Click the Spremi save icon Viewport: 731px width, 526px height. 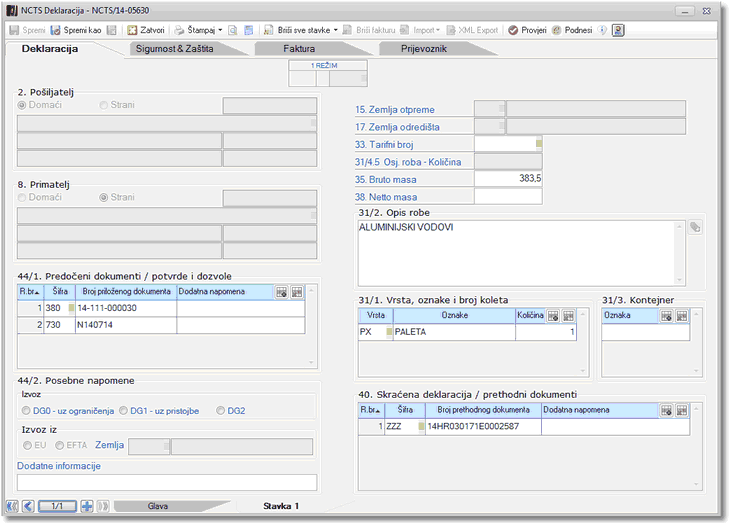pyautogui.click(x=14, y=30)
